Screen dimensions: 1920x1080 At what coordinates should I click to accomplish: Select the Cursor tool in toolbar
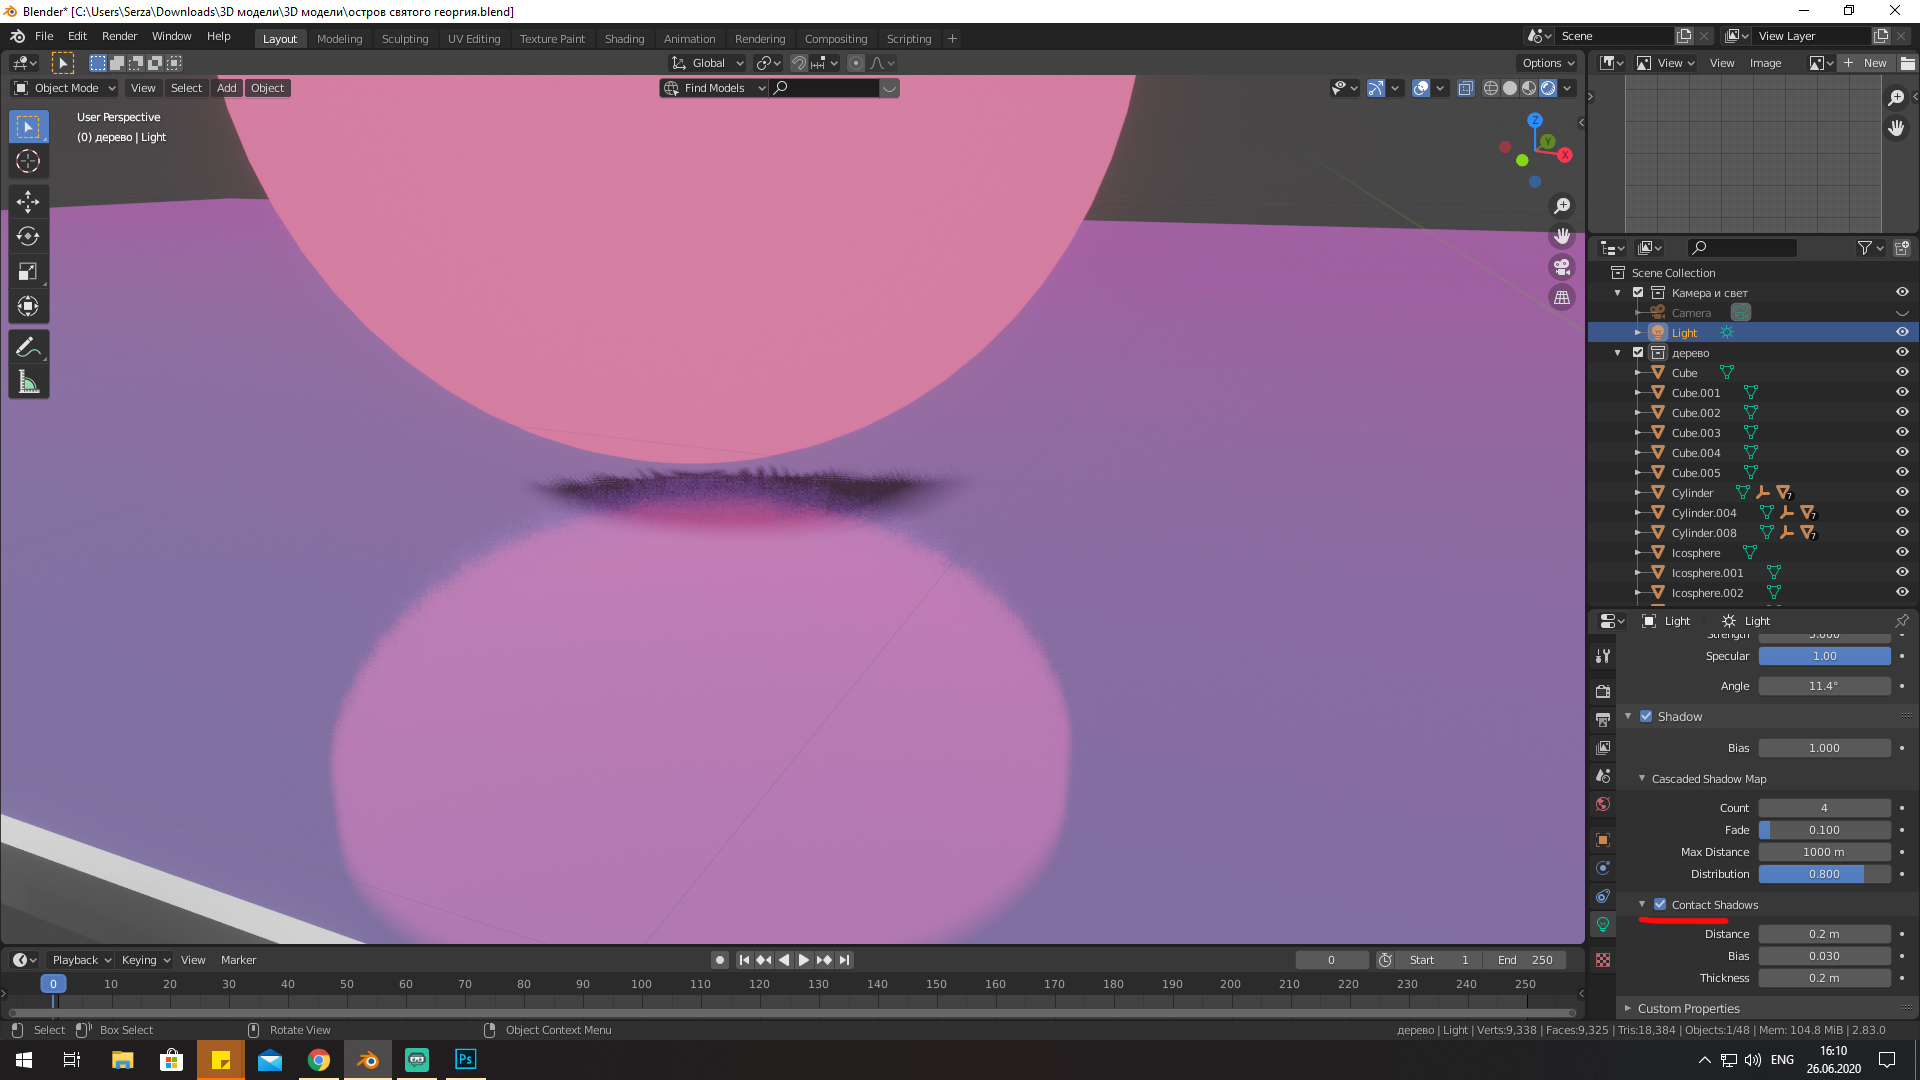click(x=28, y=161)
